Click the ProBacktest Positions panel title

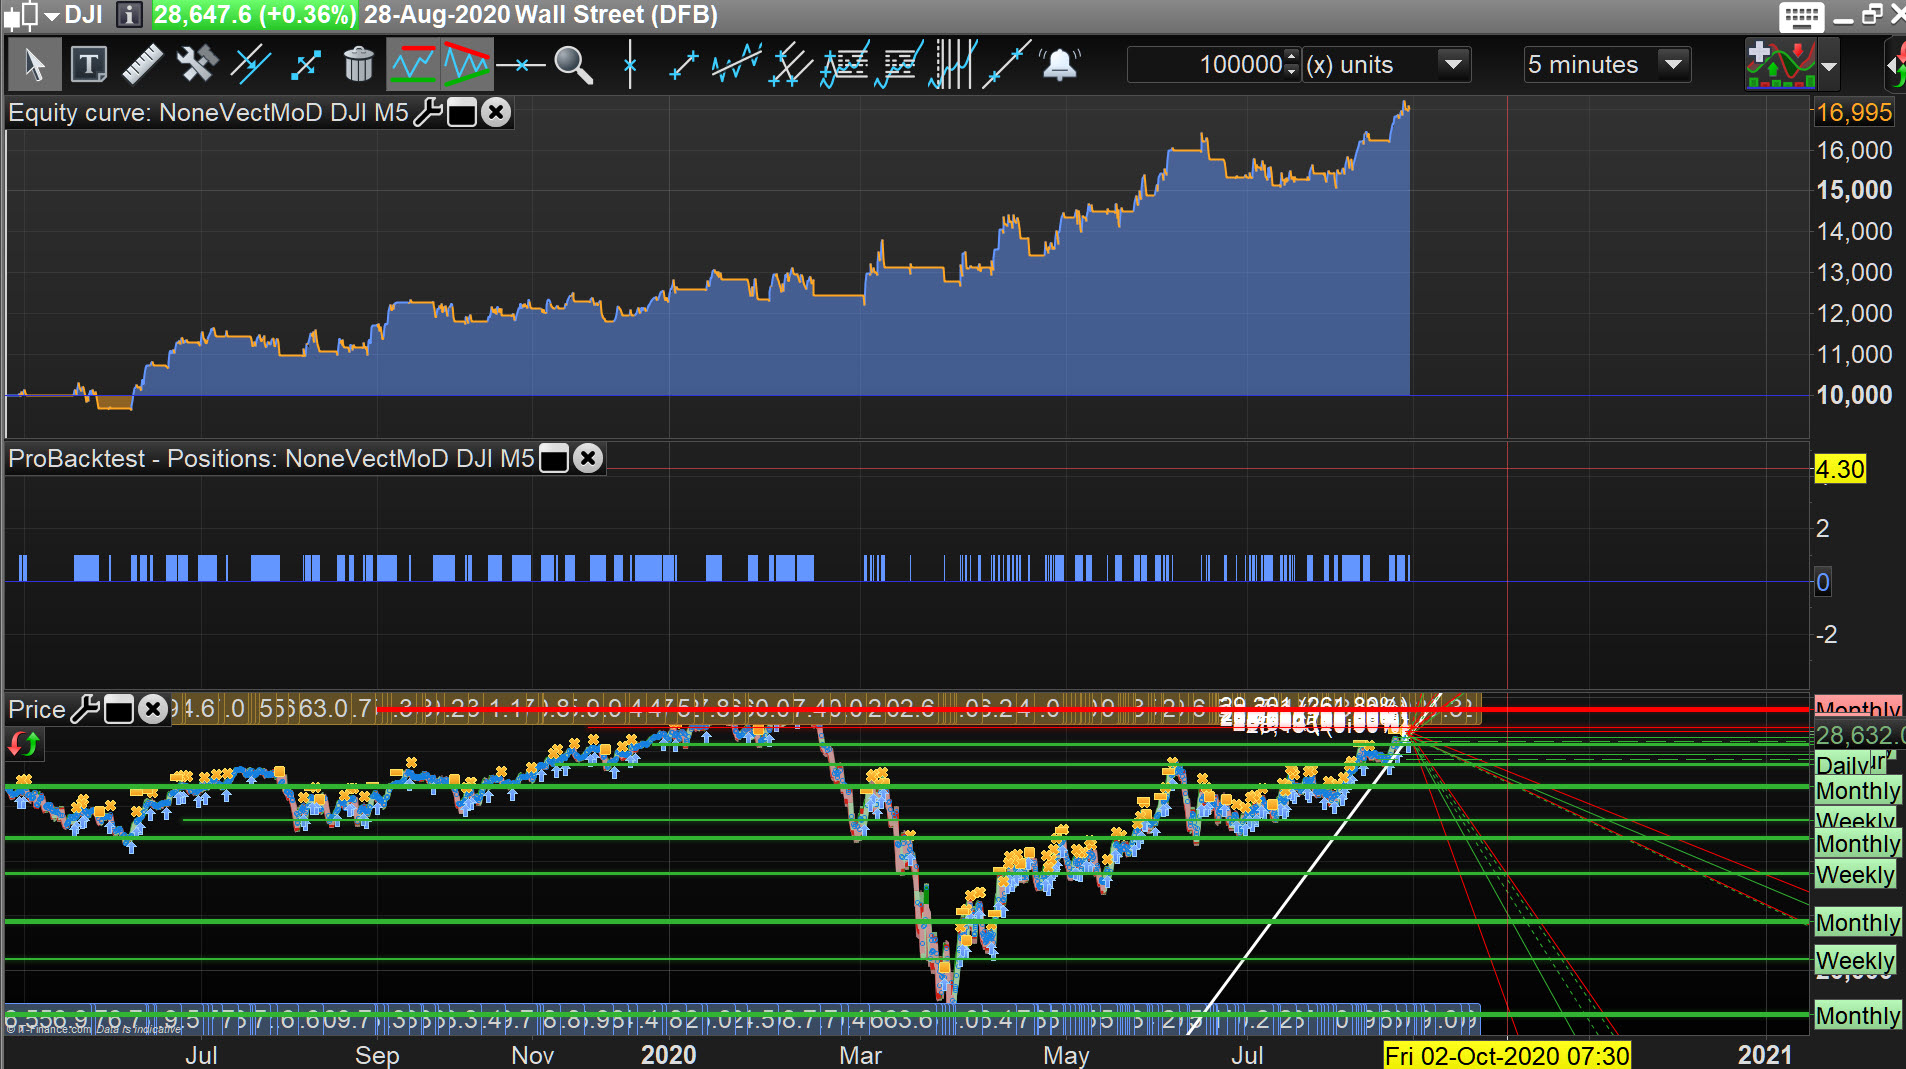(x=271, y=458)
